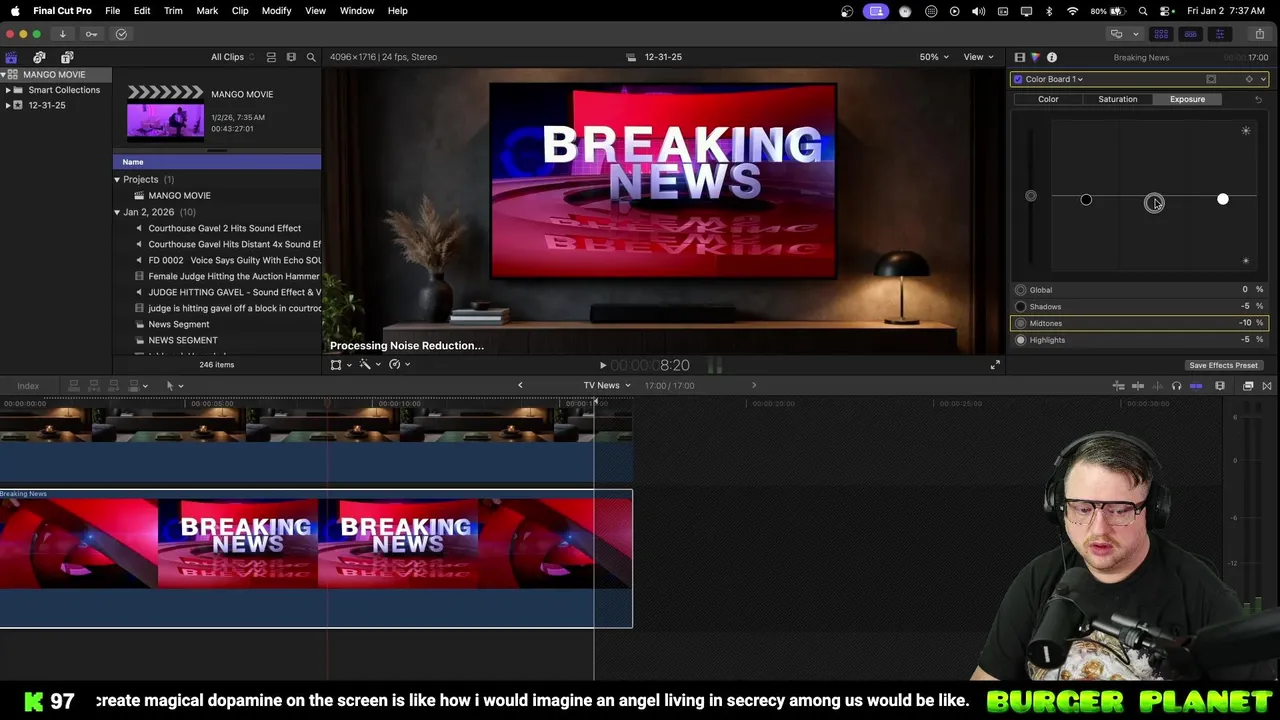
Task: Toggle timeline snapping icon
Action: pos(1196,386)
